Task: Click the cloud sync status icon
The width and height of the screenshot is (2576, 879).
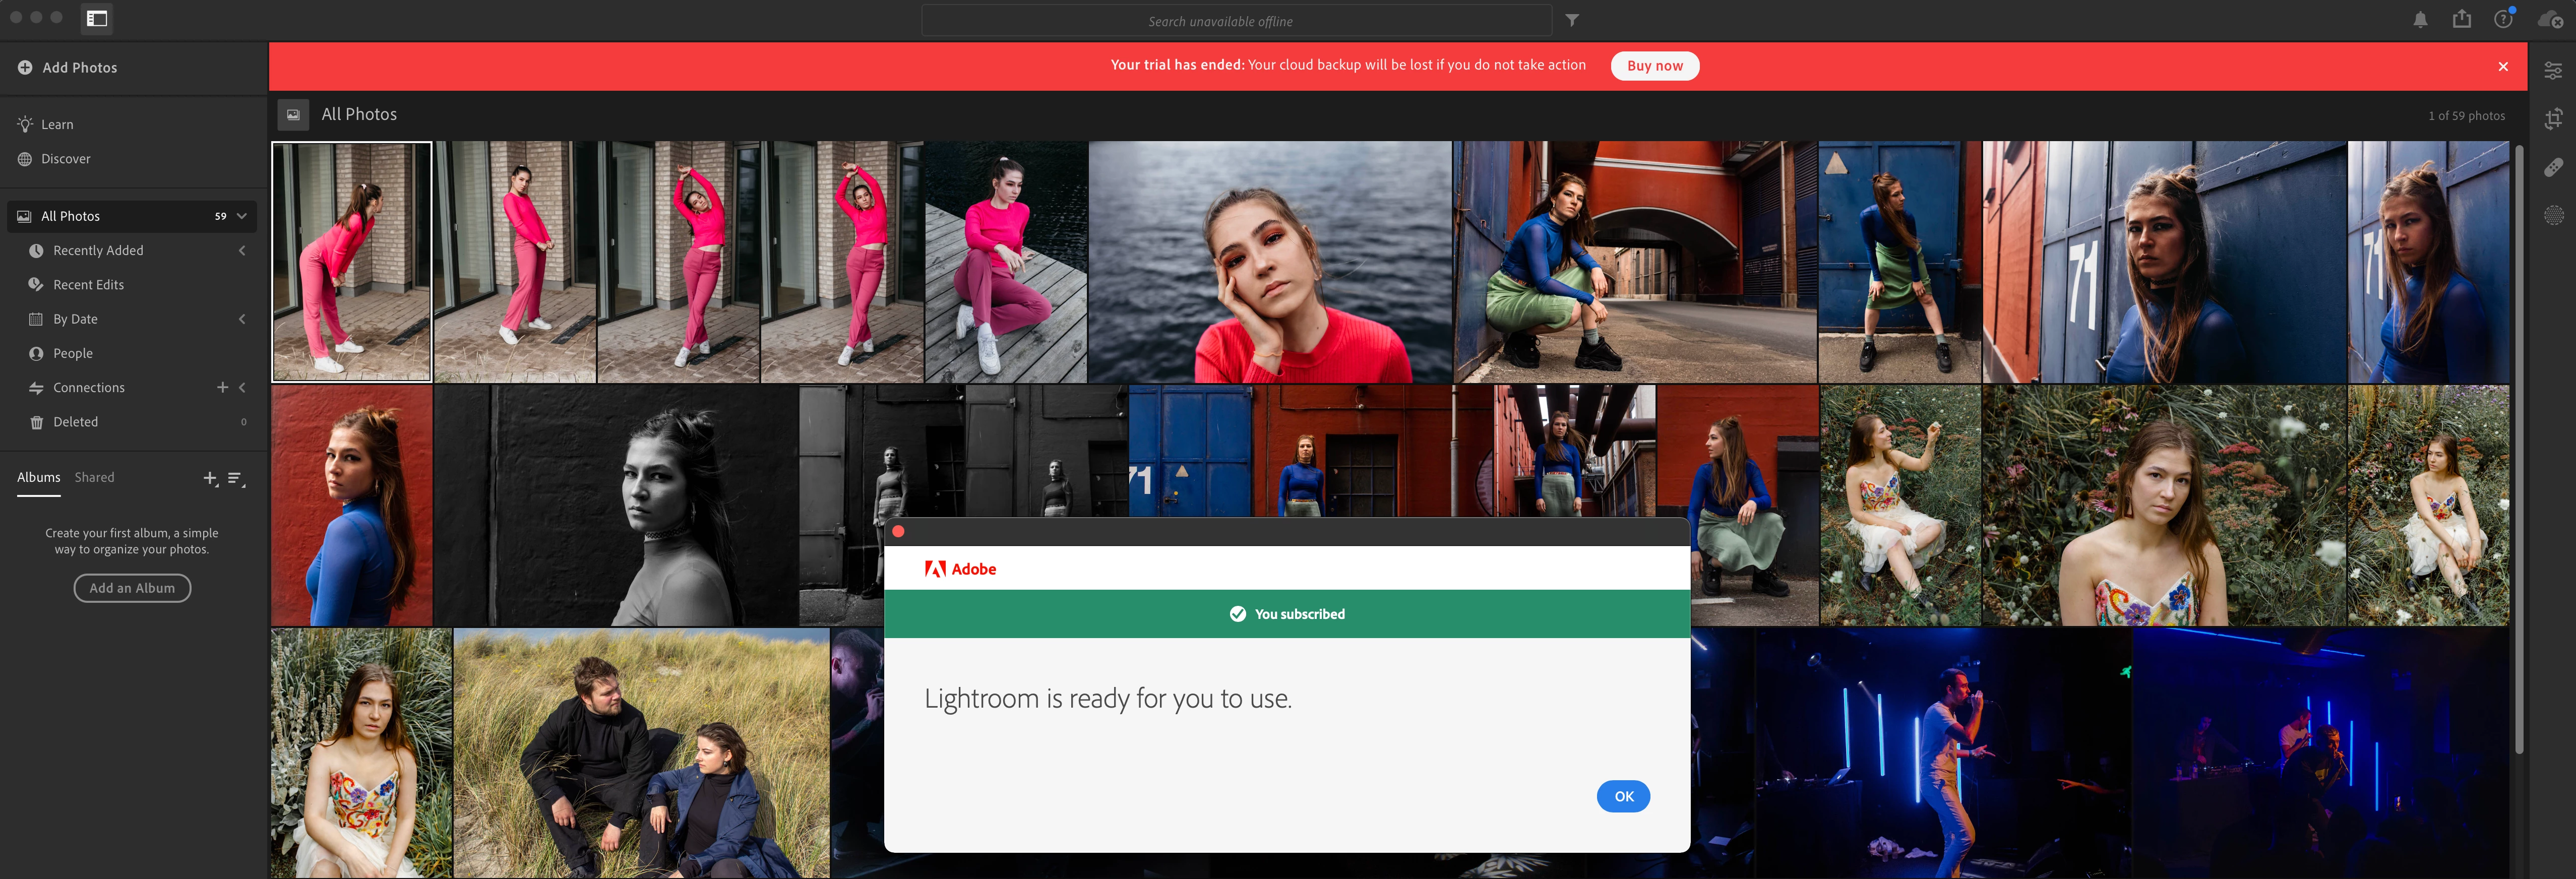Action: tap(2549, 20)
